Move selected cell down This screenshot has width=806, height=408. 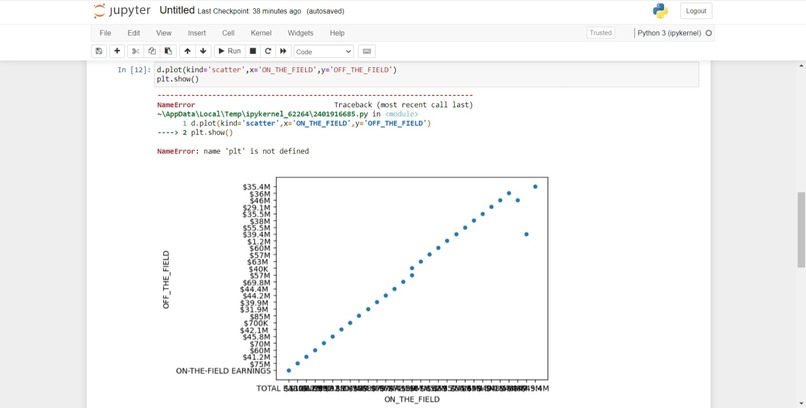(x=203, y=51)
